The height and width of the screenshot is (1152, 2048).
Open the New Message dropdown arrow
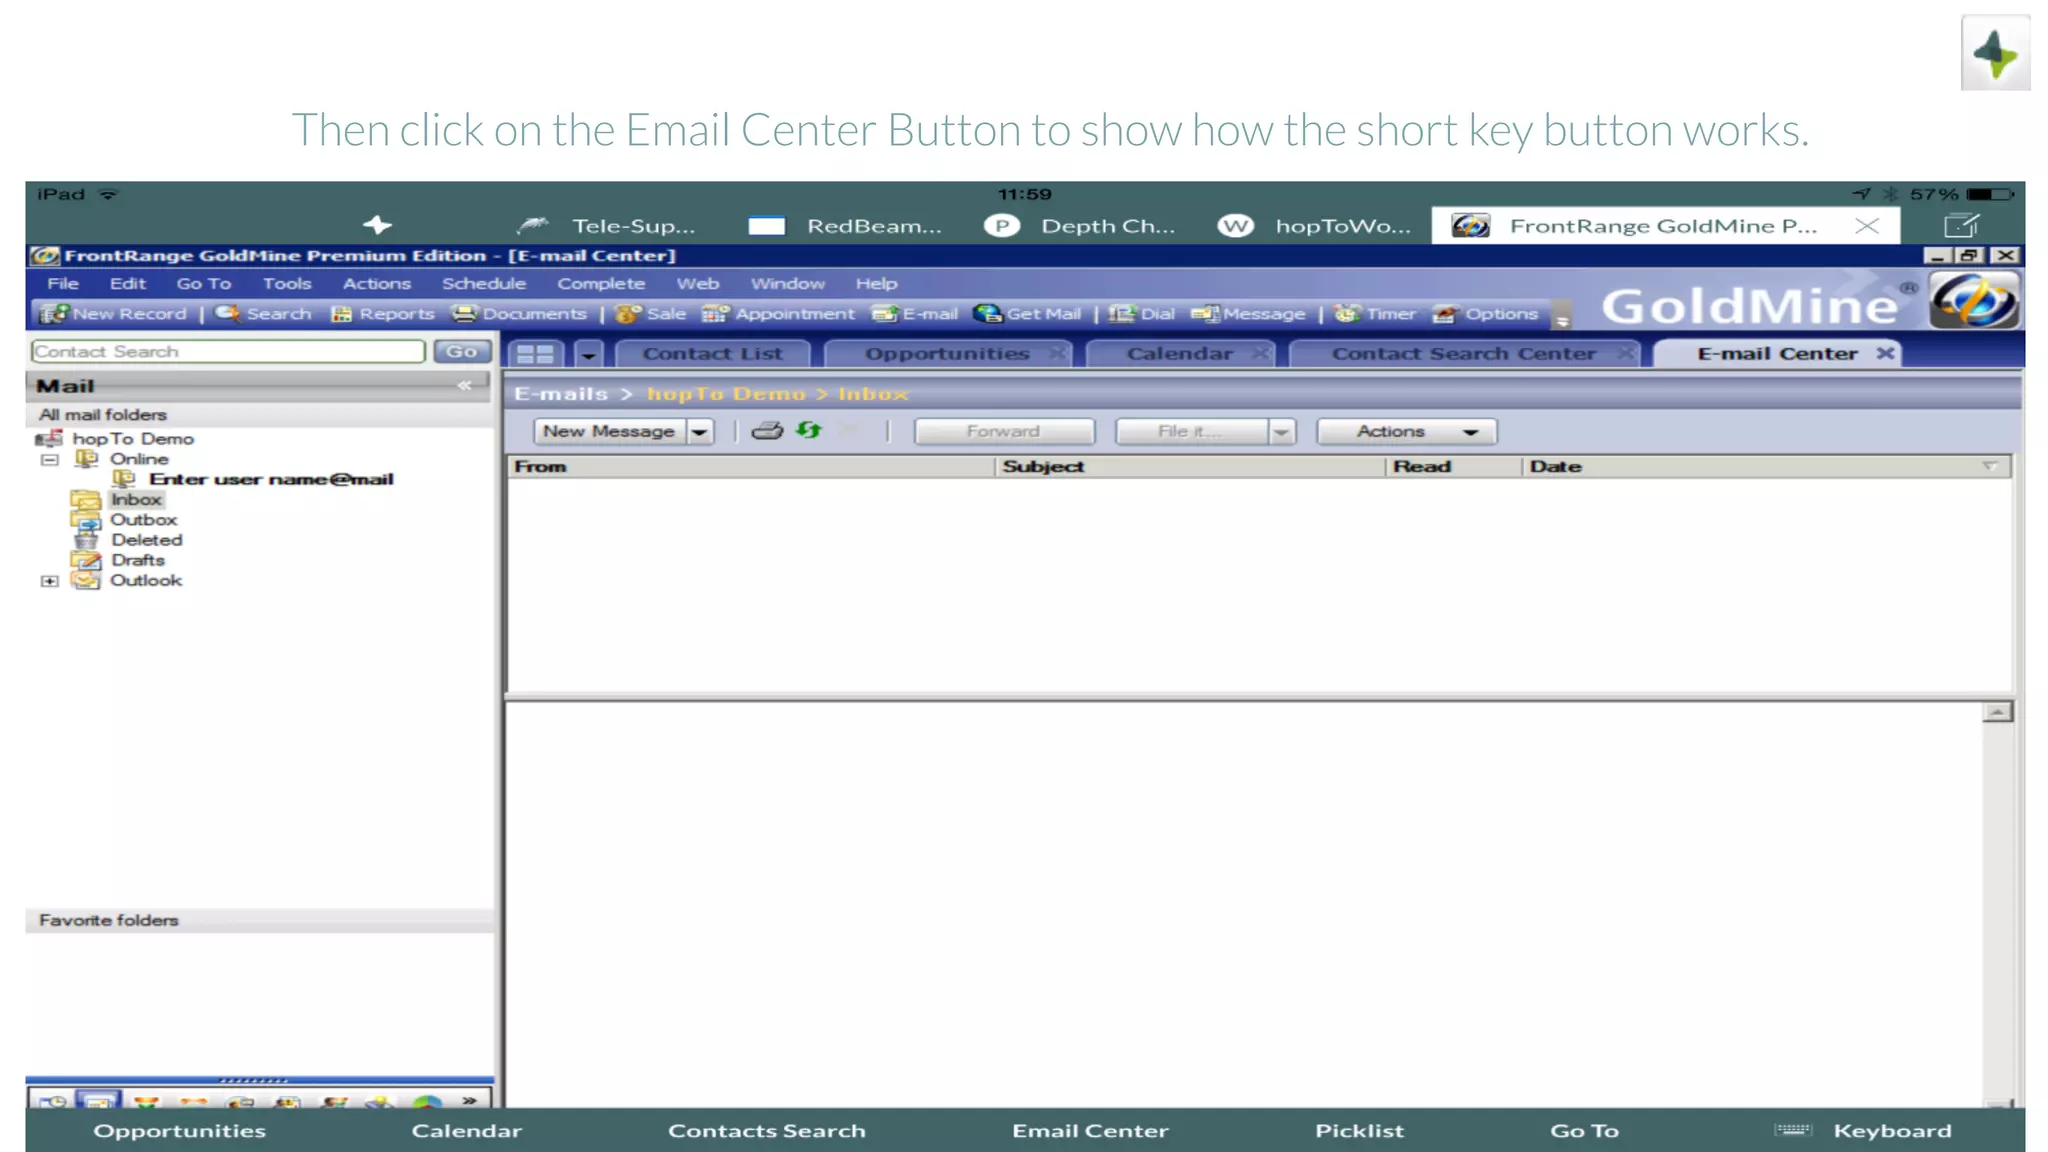coord(700,432)
